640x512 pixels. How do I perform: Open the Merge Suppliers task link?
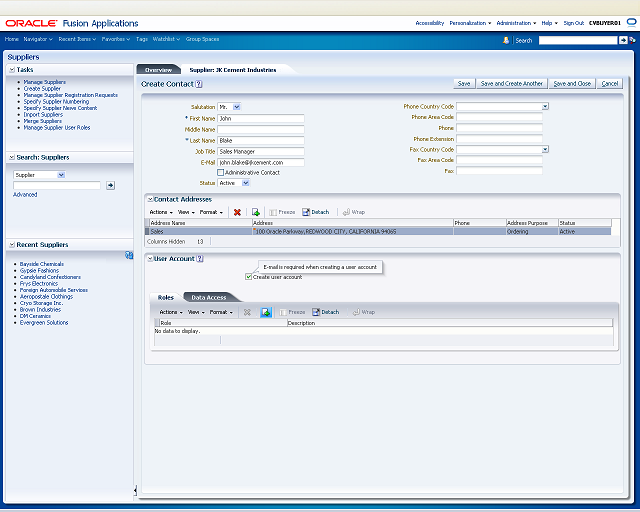[x=42, y=121]
